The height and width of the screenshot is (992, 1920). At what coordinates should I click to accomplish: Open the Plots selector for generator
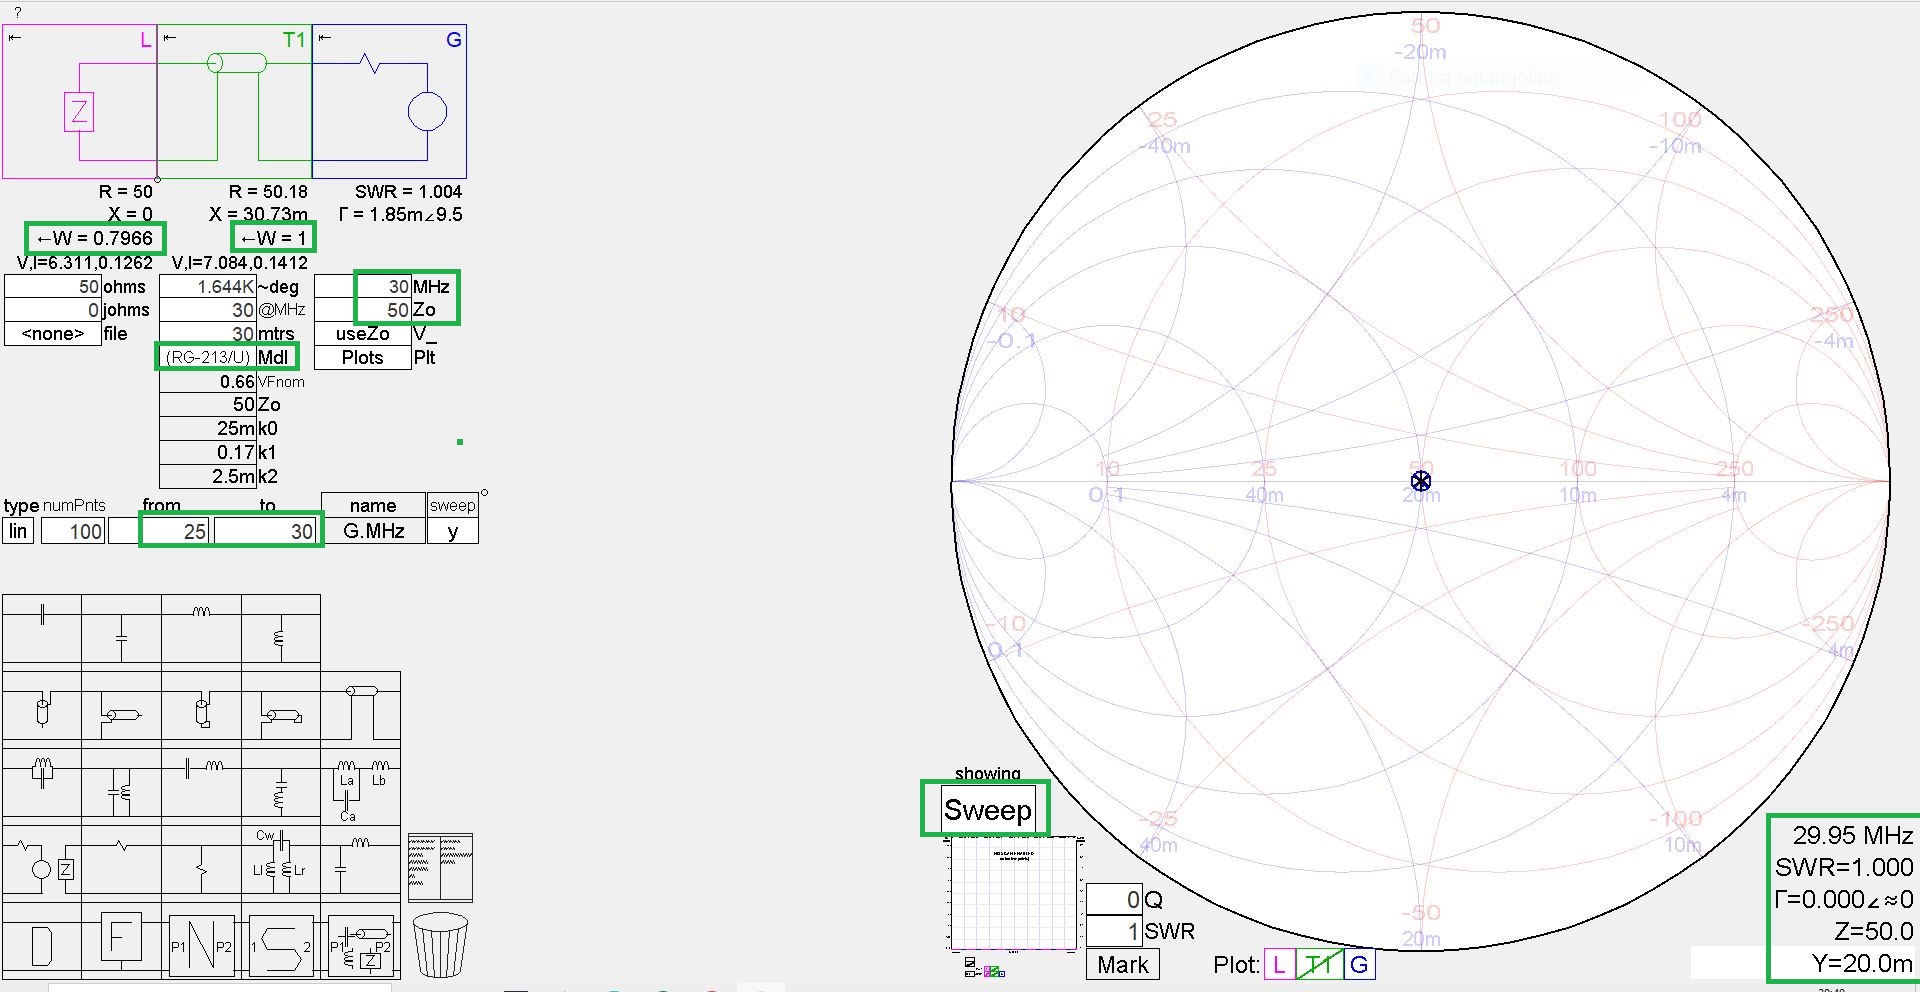[363, 358]
